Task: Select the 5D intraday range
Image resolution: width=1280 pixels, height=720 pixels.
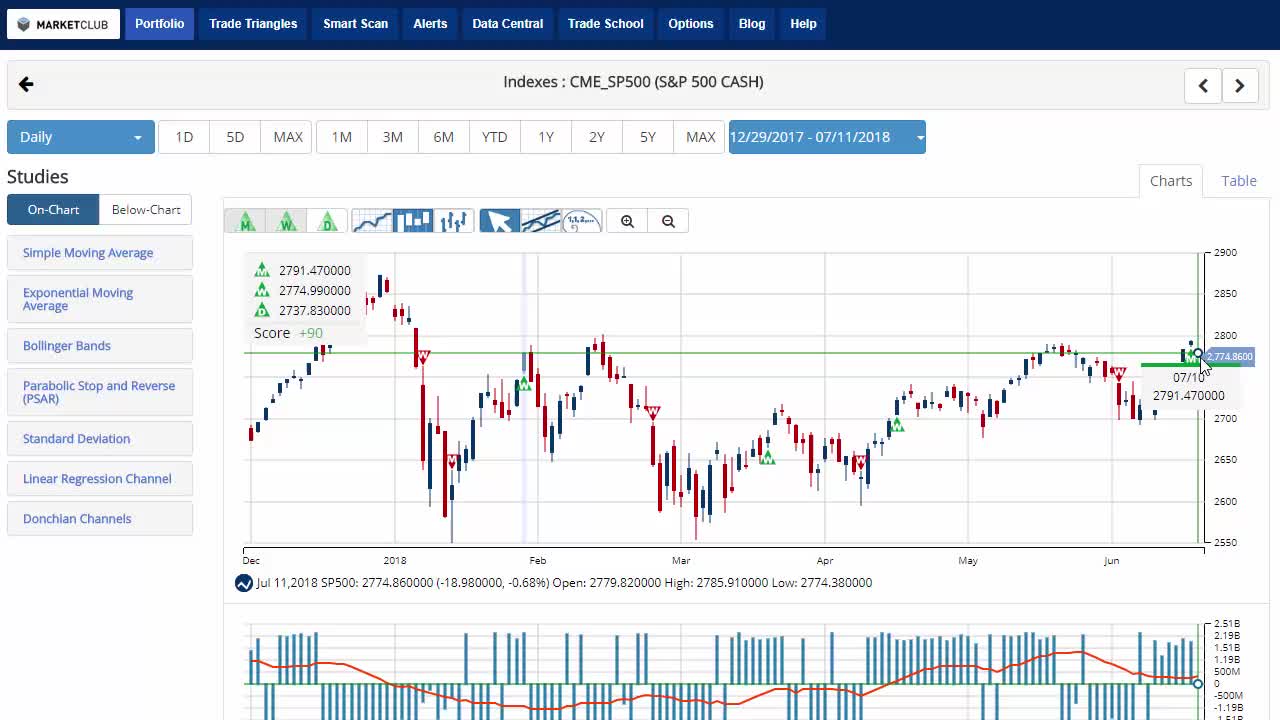Action: pyautogui.click(x=235, y=137)
